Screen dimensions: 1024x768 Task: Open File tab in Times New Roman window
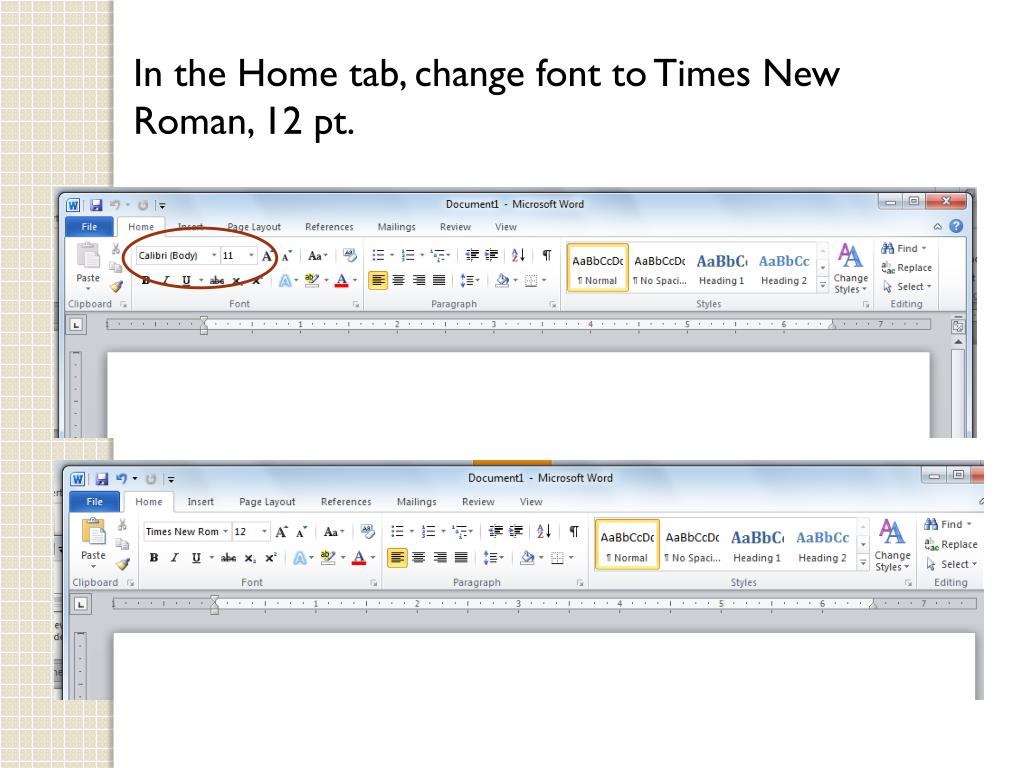point(95,502)
